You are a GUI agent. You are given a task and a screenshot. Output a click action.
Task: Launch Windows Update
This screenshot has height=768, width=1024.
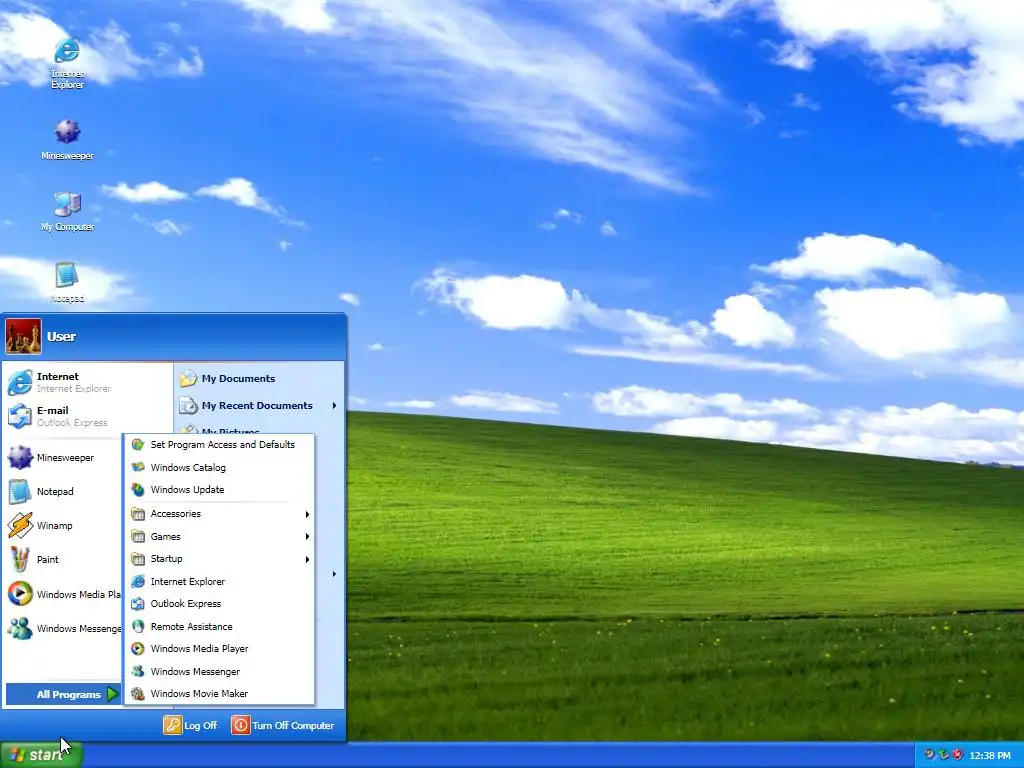click(x=219, y=489)
